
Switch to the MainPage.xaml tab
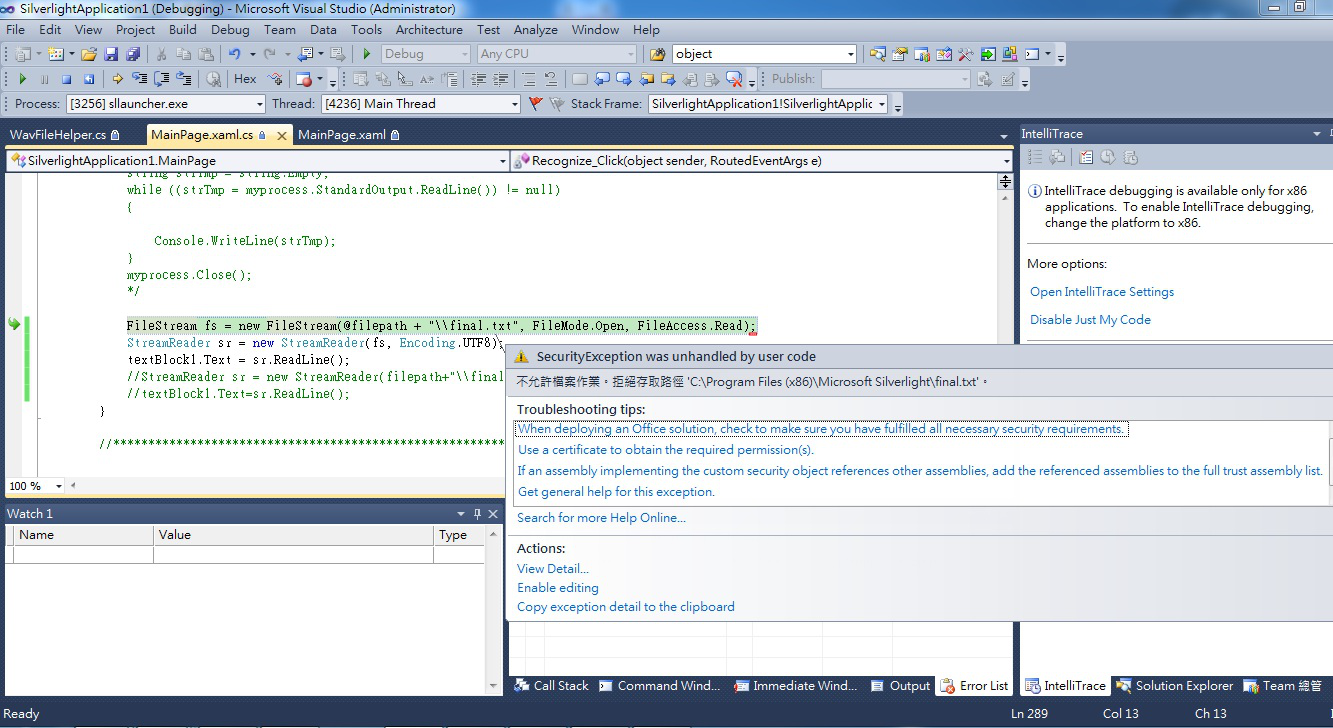point(342,135)
